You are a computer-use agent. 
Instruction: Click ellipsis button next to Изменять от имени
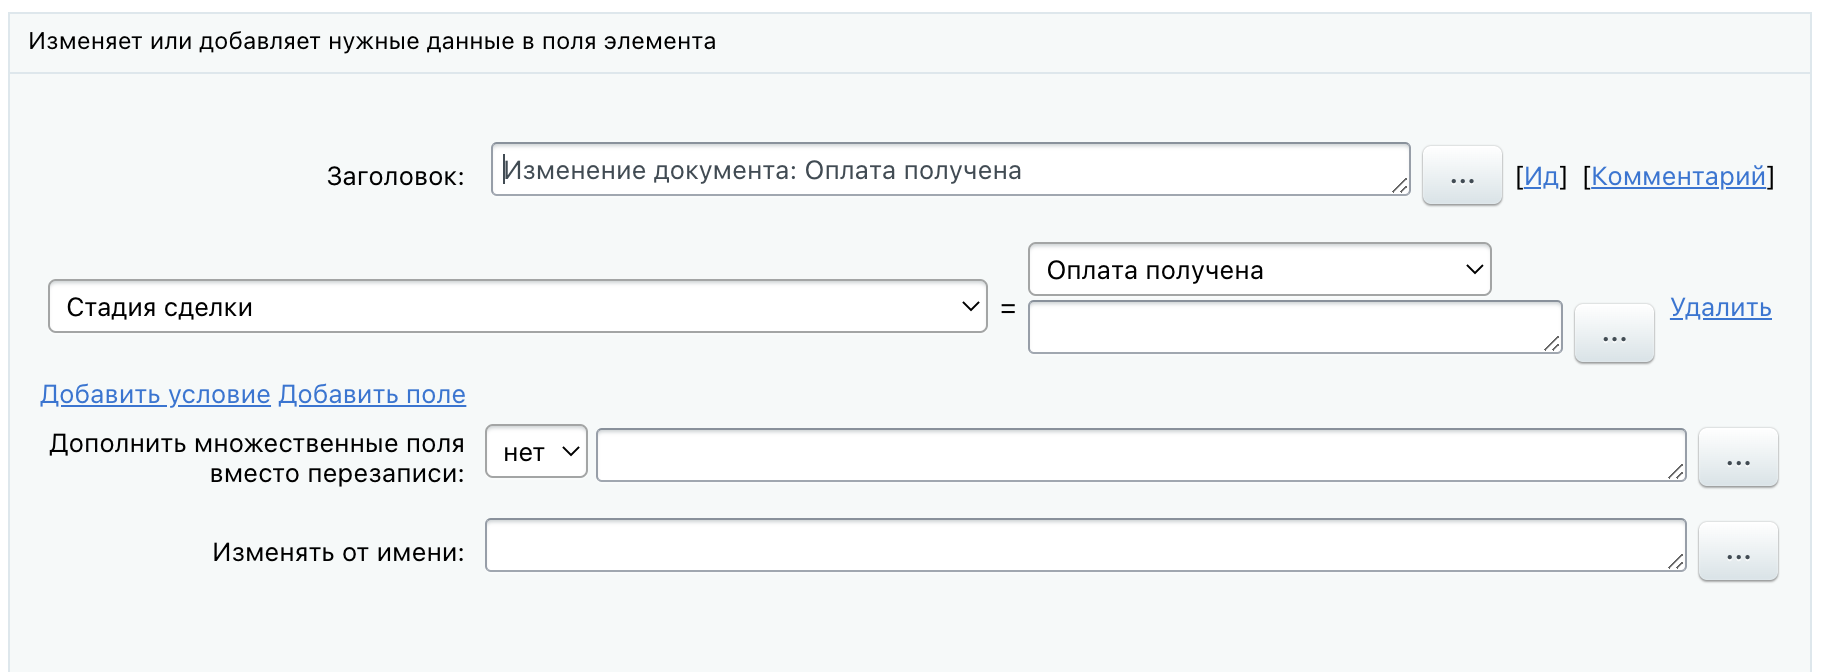tap(1737, 552)
